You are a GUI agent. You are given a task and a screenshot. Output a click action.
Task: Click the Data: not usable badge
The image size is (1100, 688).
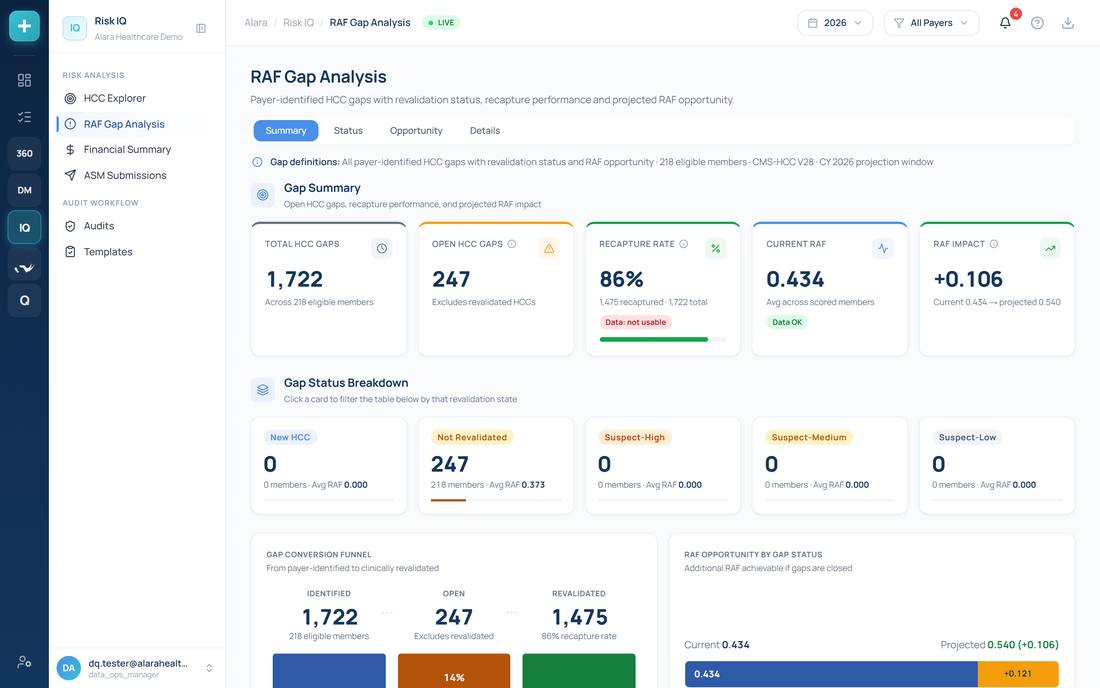tap(636, 322)
